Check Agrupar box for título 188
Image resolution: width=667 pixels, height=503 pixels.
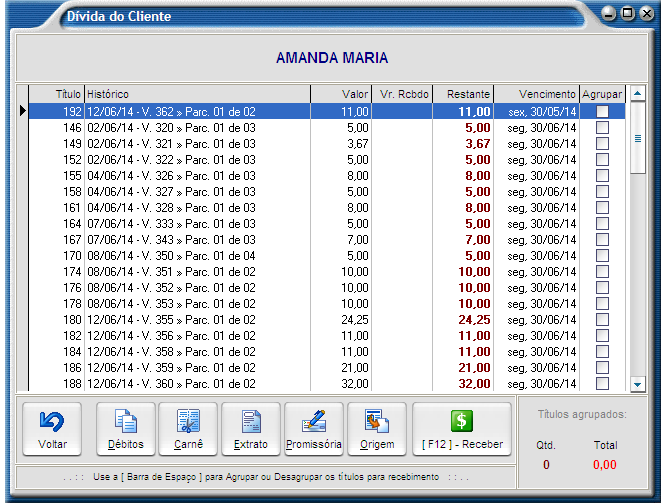602,383
